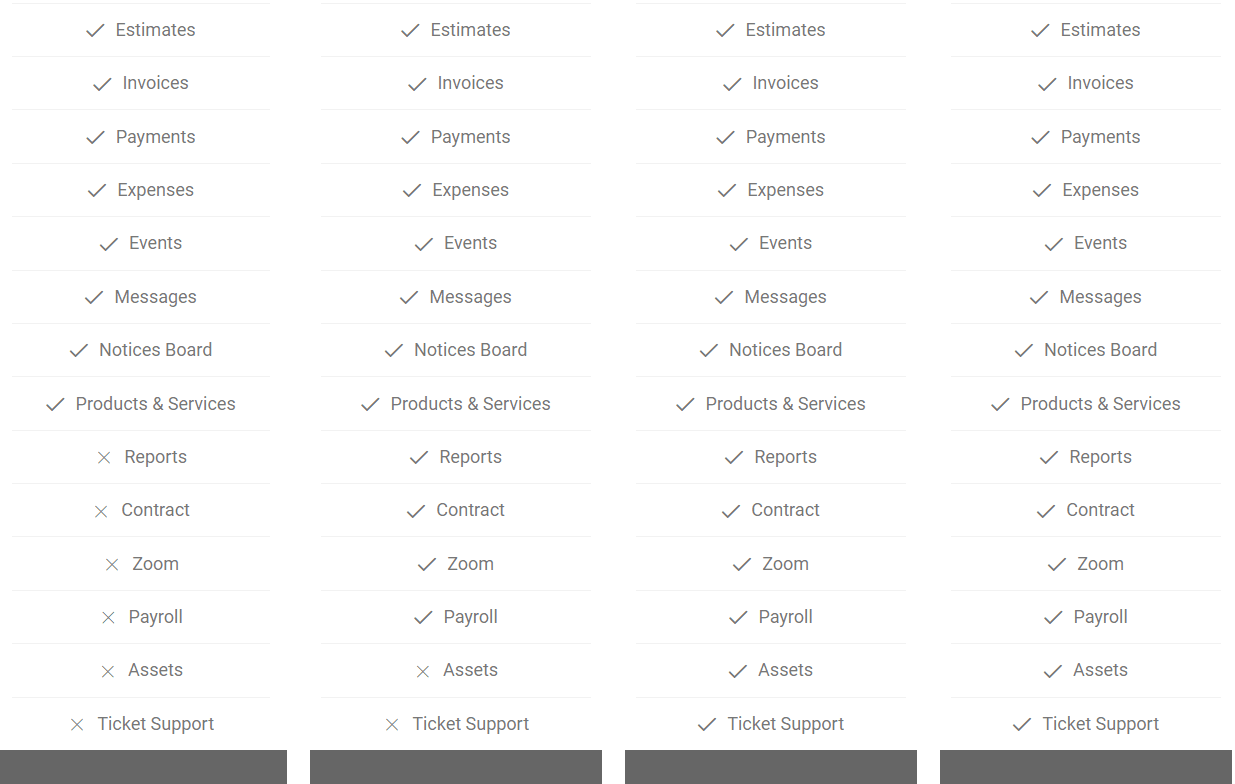Click the checkmark beside Reports in the second column
This screenshot has width=1235, height=784.
(419, 457)
